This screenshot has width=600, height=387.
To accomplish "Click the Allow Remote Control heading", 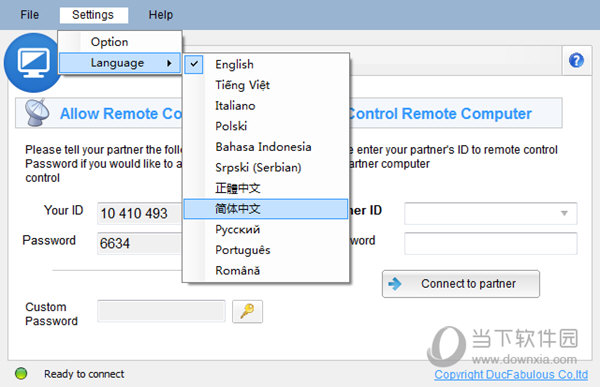I will [121, 114].
